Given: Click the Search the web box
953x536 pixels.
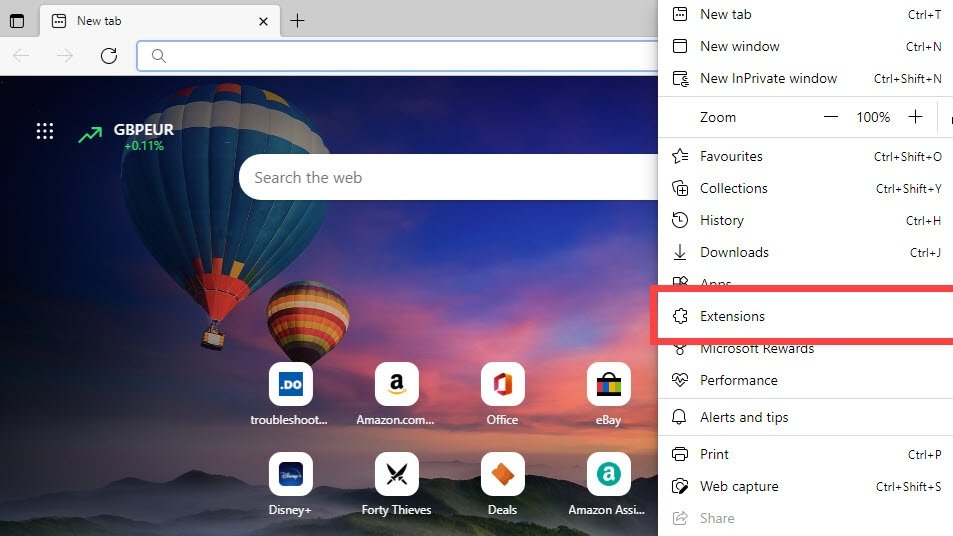Looking at the screenshot, I should pyautogui.click(x=449, y=177).
